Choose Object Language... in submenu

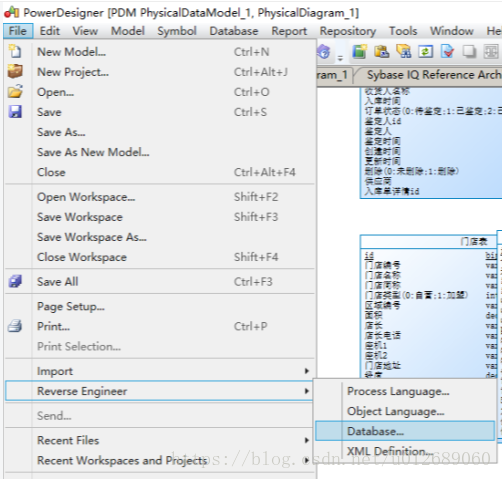[x=405, y=411]
